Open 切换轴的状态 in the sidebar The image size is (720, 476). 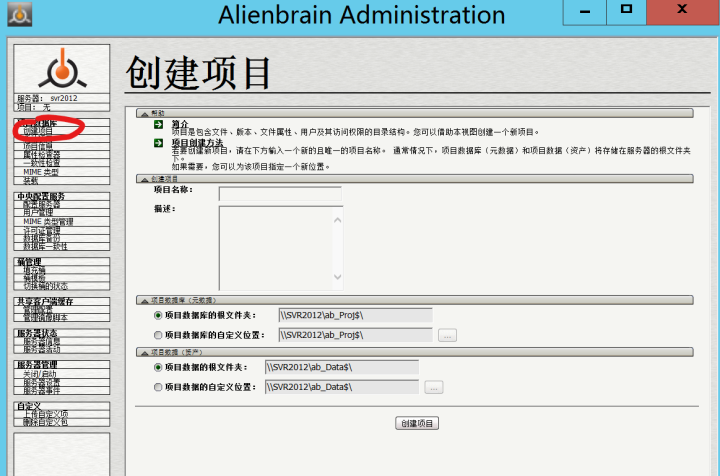click(45, 286)
